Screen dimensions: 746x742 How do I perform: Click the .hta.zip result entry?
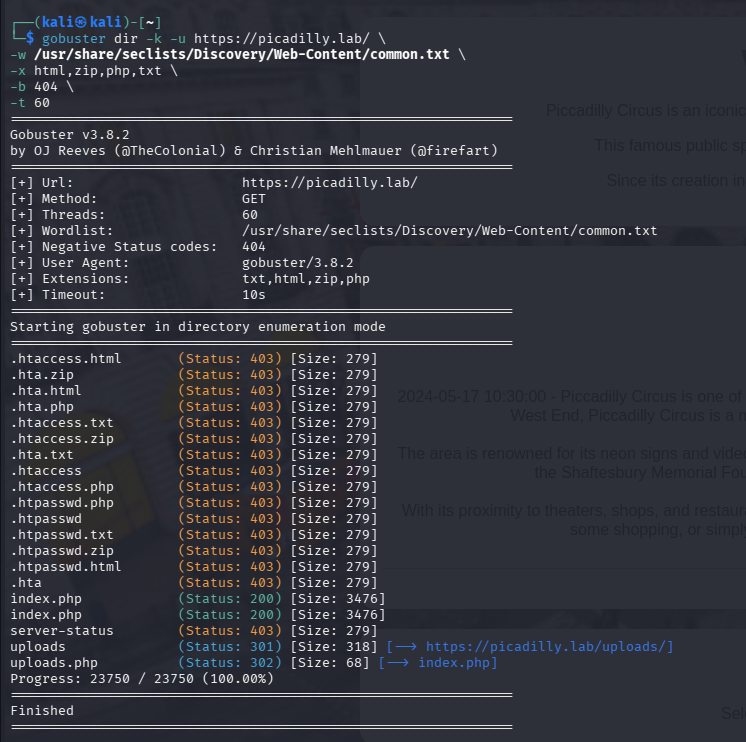coord(42,374)
